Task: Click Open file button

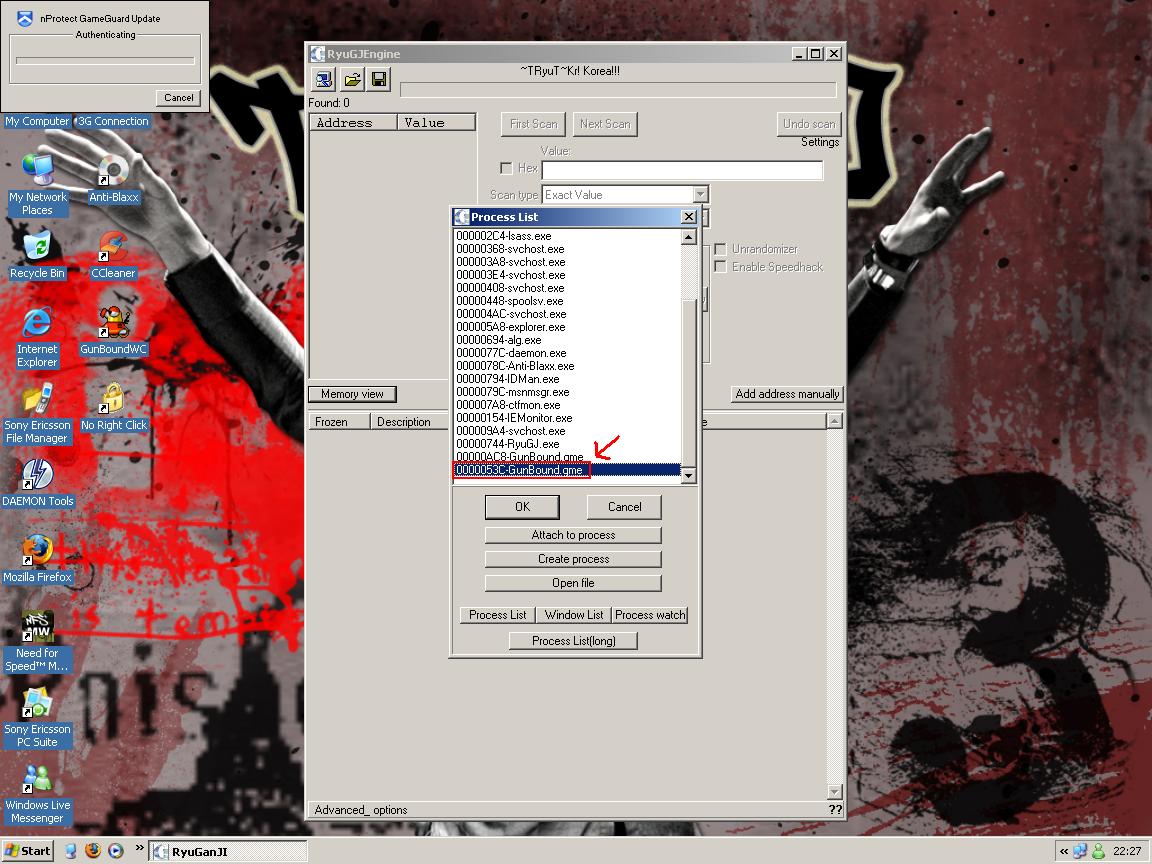Action: 573,583
